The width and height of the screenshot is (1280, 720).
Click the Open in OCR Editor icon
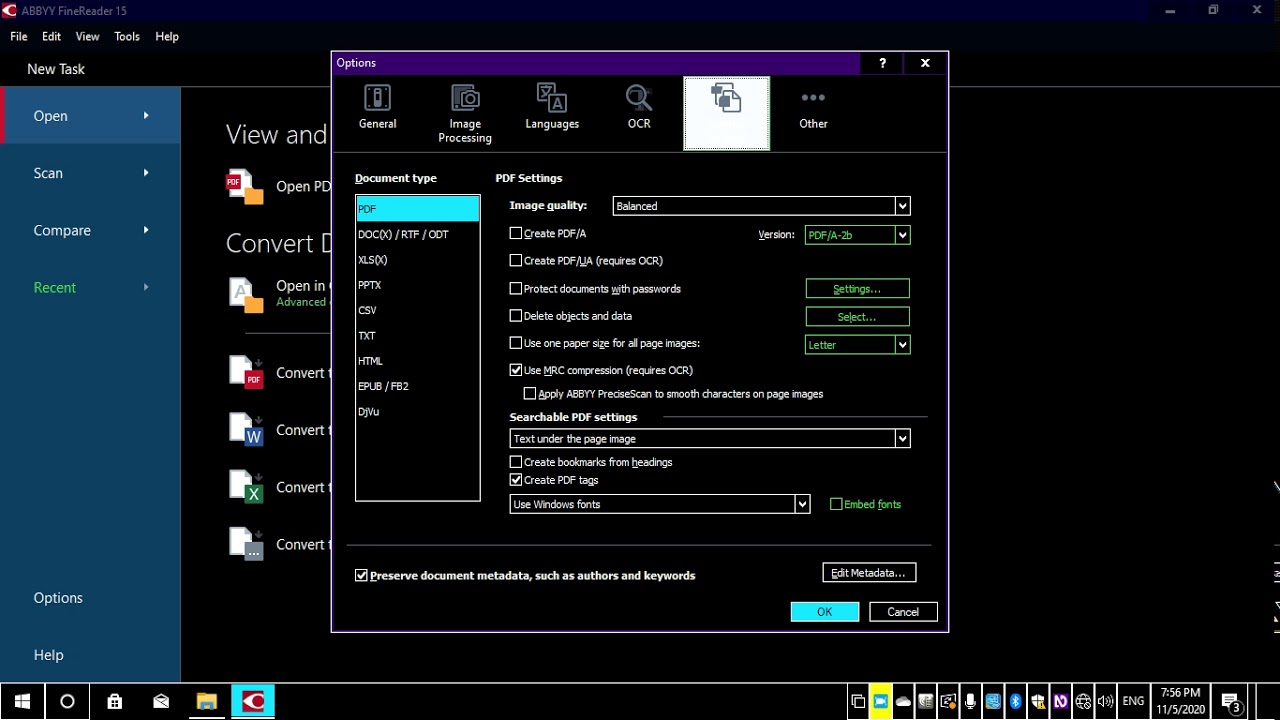245,294
